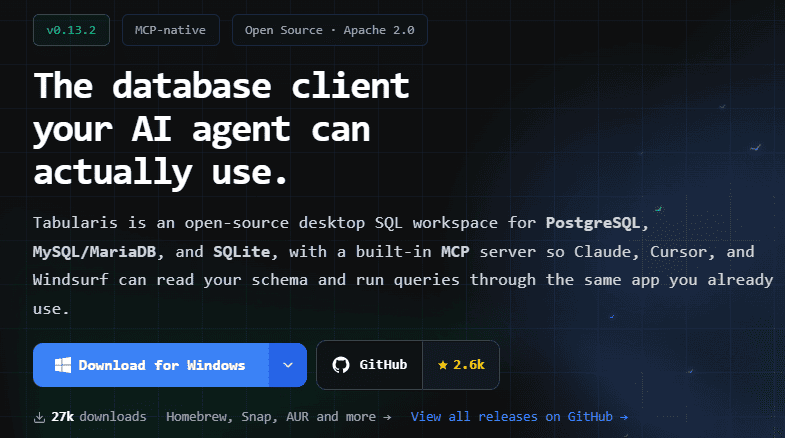
Task: Click the 27k downloads counter text
Action: (x=99, y=417)
